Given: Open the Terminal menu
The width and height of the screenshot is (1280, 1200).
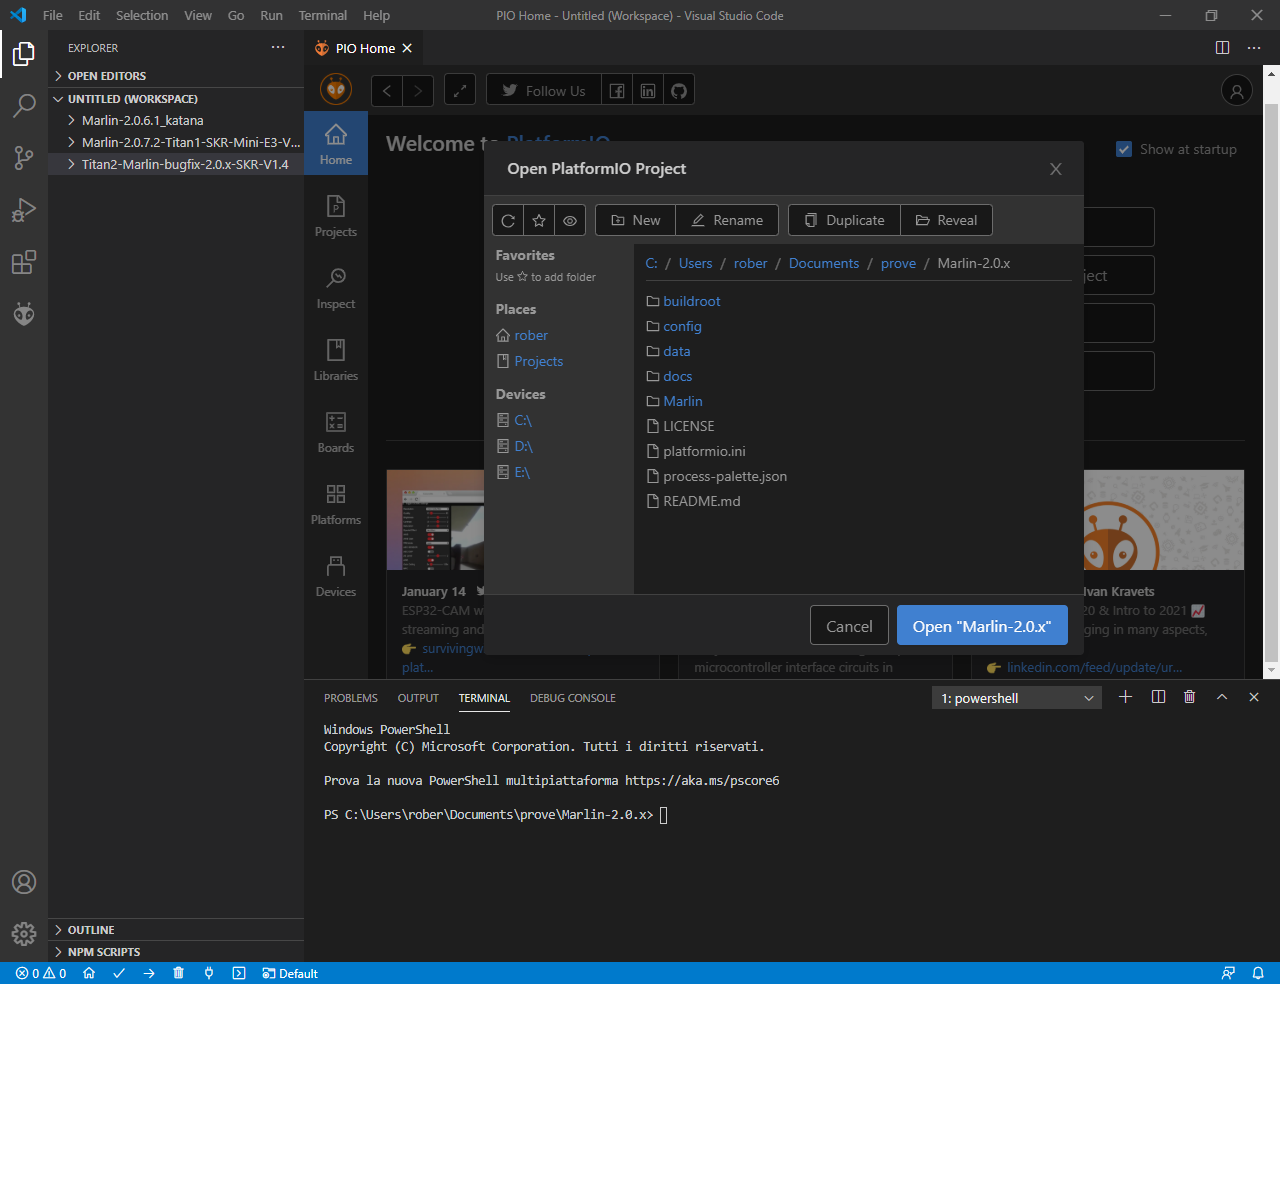Looking at the screenshot, I should pos(323,15).
